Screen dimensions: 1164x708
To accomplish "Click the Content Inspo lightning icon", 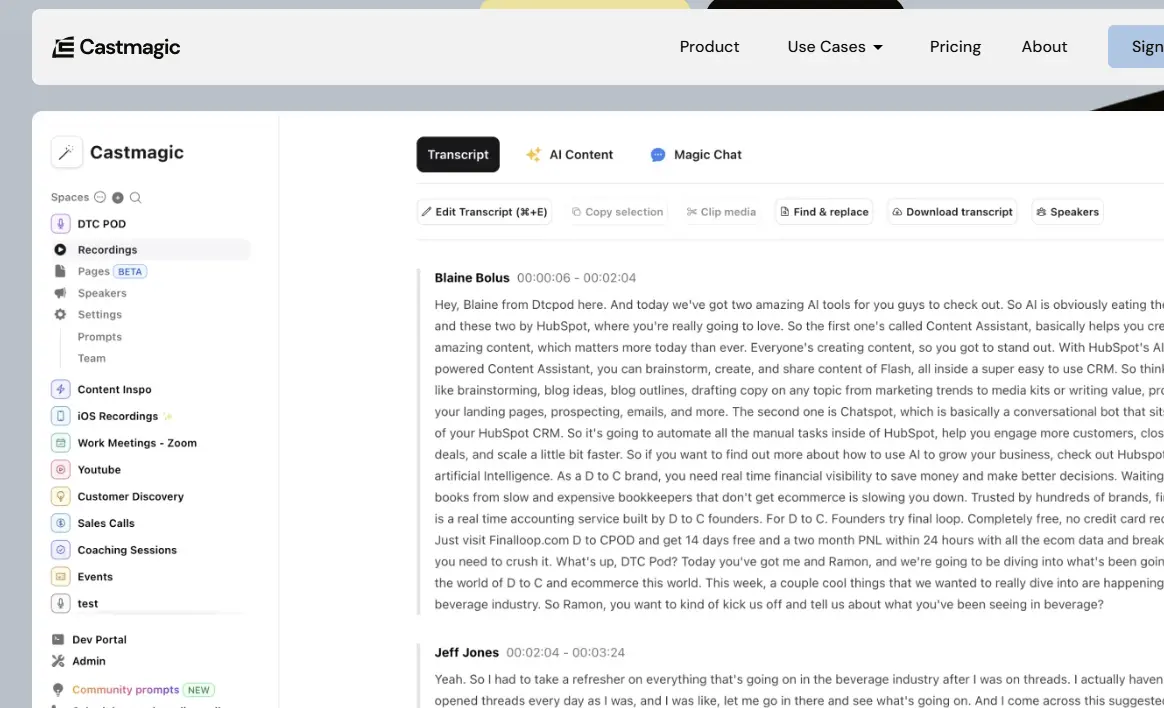I will tap(61, 389).
